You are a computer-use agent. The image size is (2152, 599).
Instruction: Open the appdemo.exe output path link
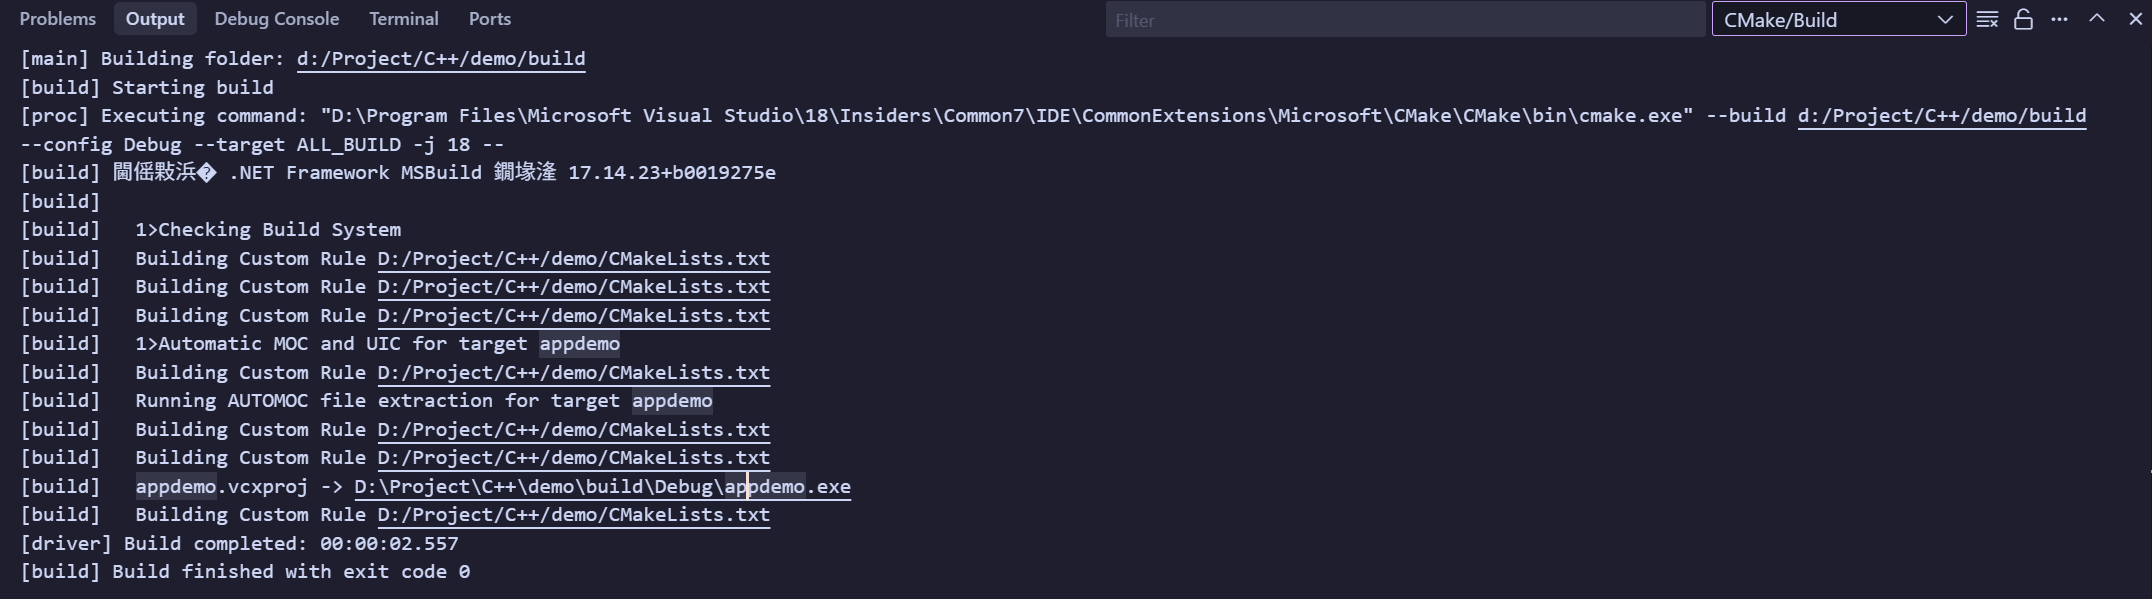tap(601, 487)
